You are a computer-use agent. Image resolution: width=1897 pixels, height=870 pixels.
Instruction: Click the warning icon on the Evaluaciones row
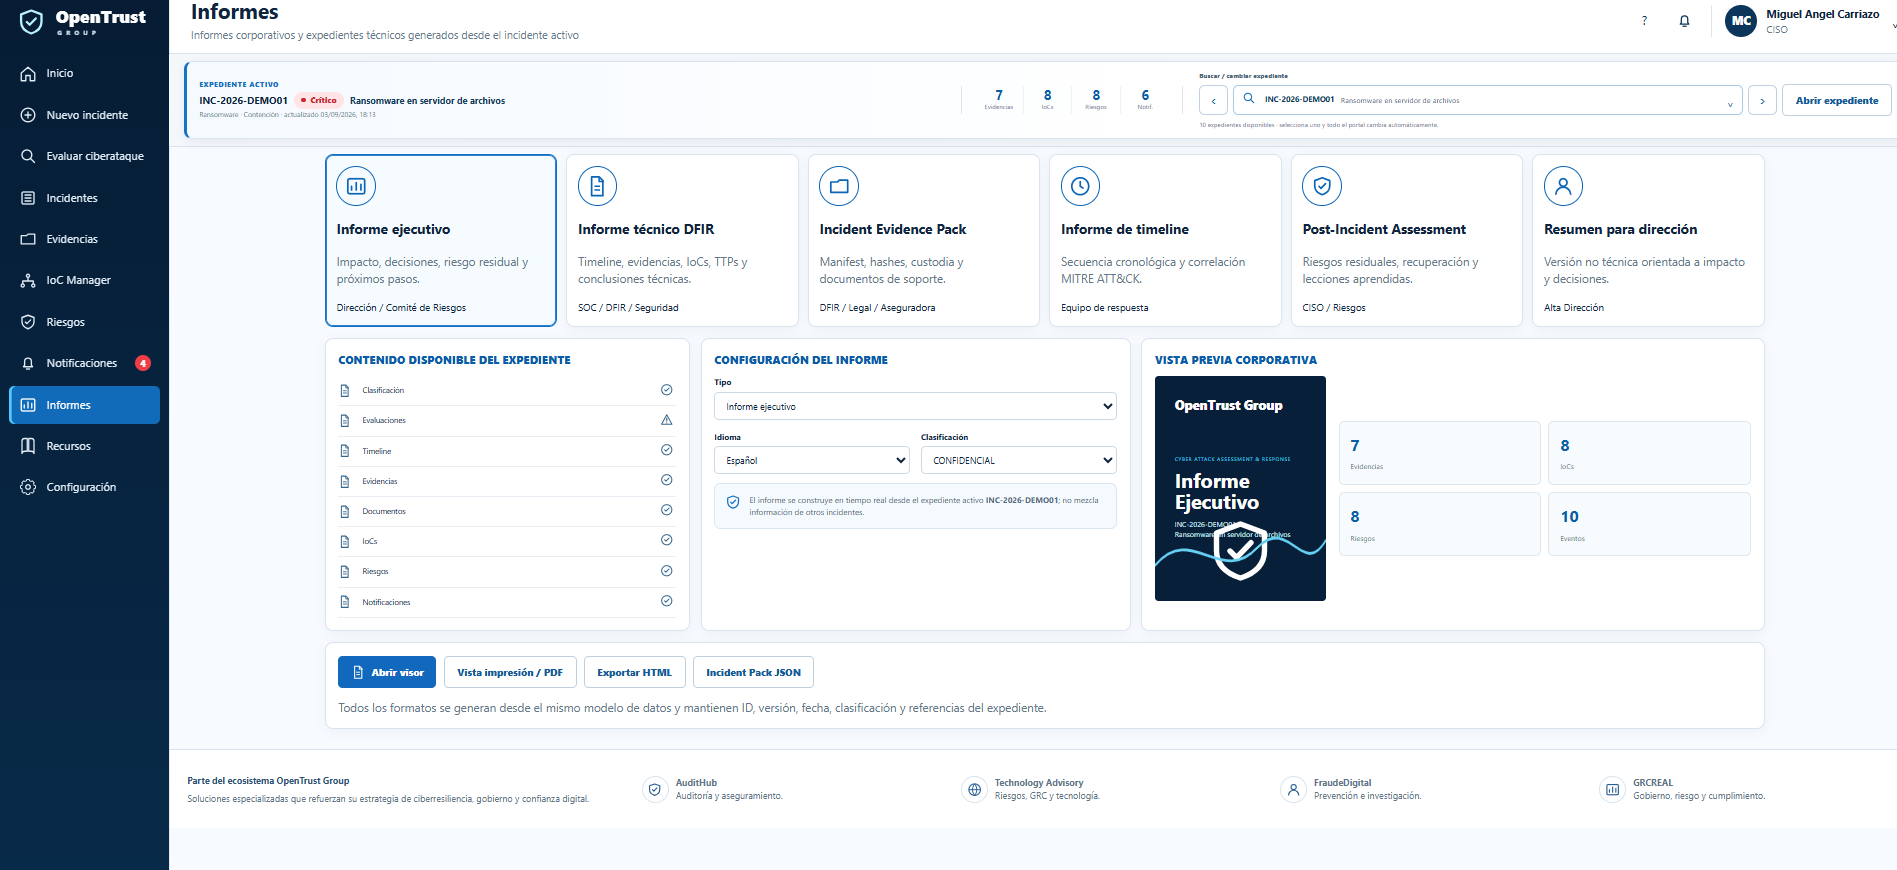coord(667,420)
